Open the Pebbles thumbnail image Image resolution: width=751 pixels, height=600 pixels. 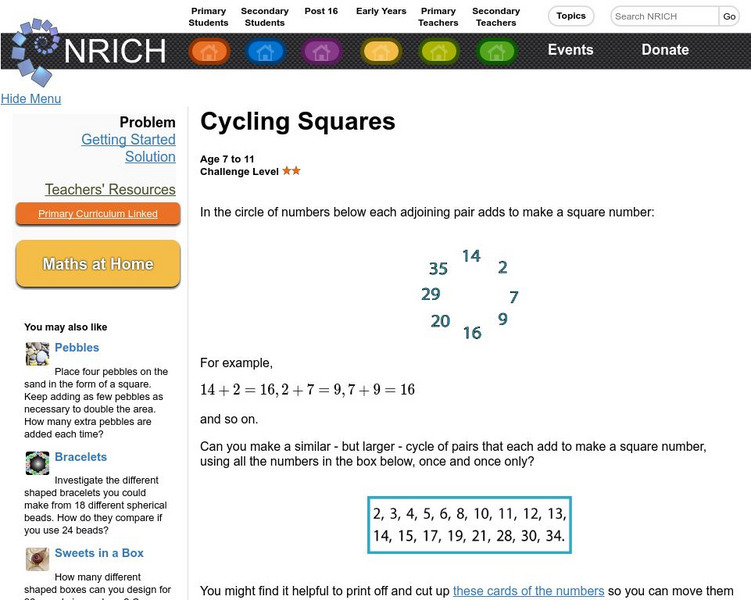38,354
